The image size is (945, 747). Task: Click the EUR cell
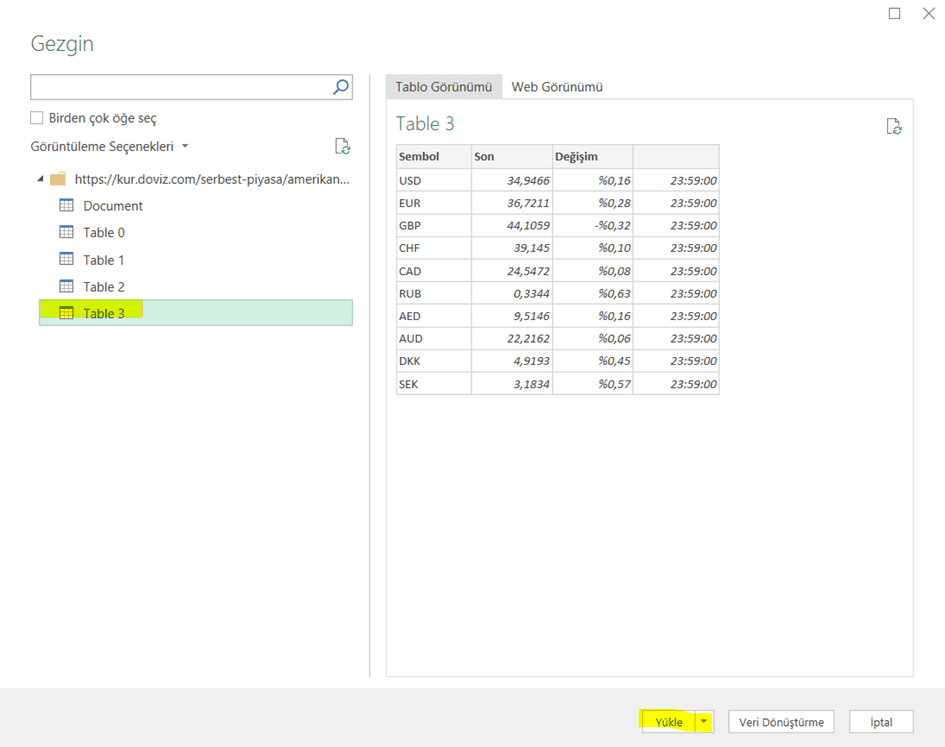click(x=434, y=203)
